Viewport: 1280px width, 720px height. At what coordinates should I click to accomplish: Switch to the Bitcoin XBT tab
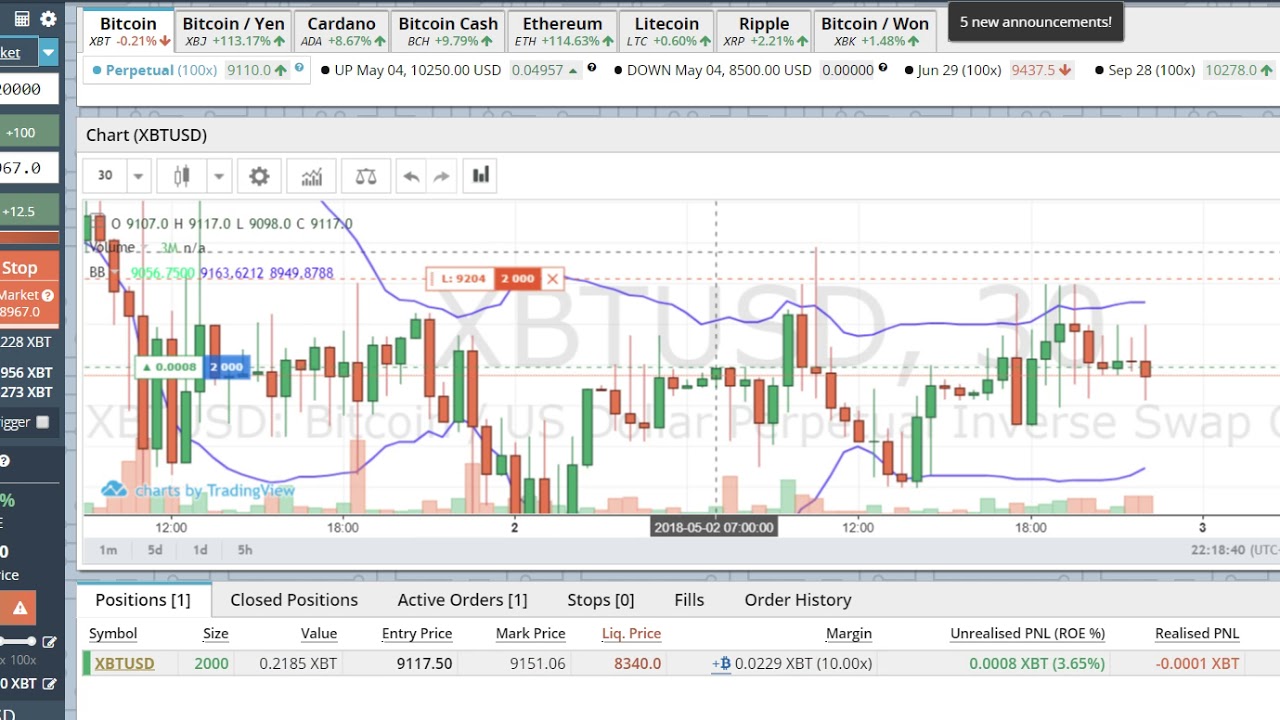point(128,31)
